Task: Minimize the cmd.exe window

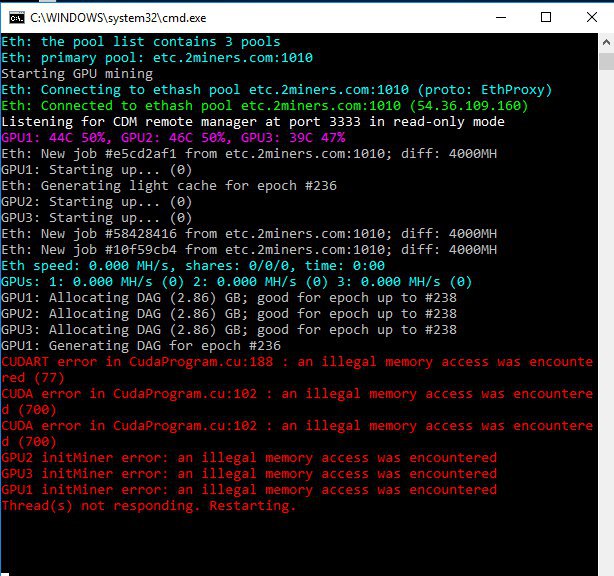Action: (x=501, y=18)
